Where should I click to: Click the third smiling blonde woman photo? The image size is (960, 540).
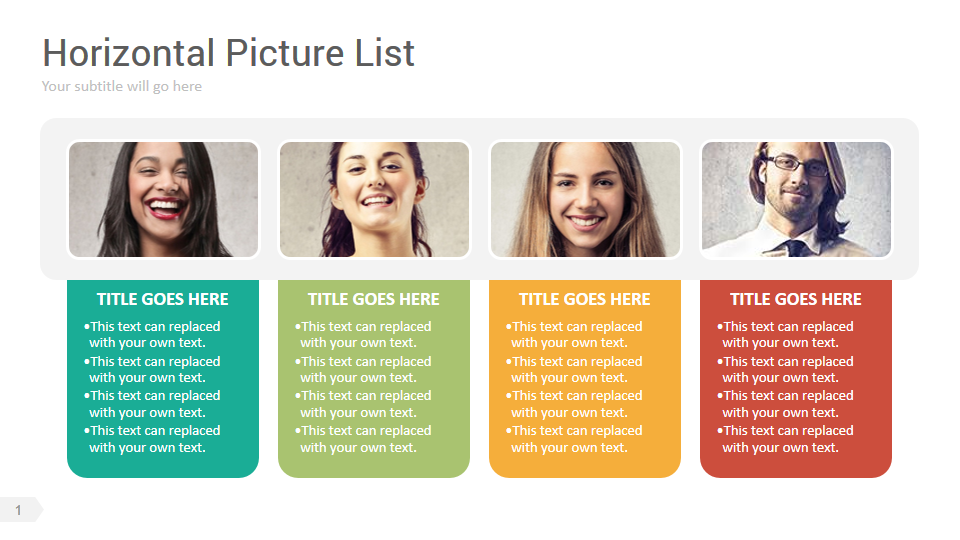click(585, 199)
